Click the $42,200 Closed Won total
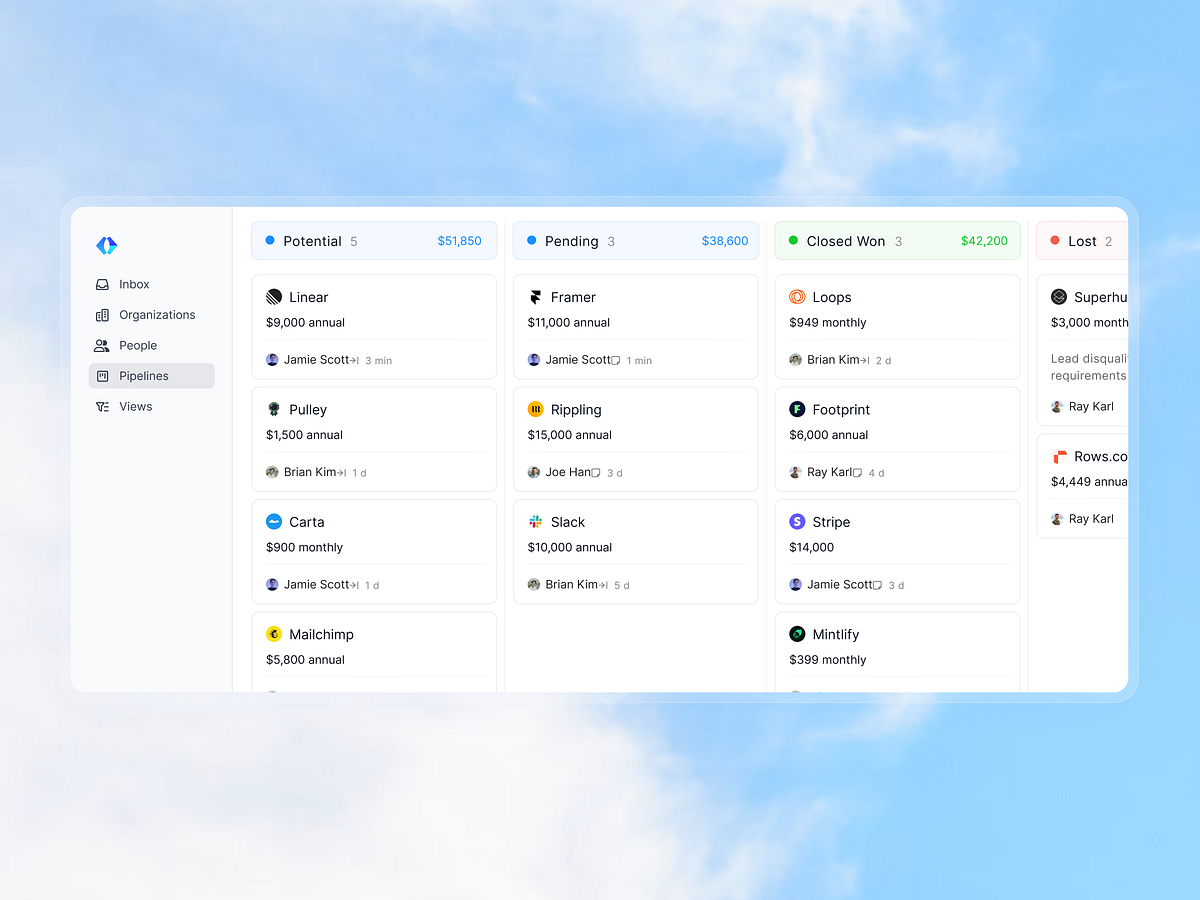 tap(985, 241)
